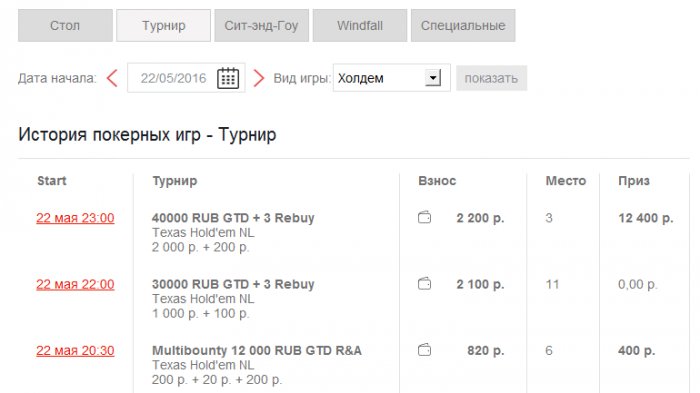The image size is (700, 393).
Task: Click the prize value 0,00 р.
Action: pos(638,284)
